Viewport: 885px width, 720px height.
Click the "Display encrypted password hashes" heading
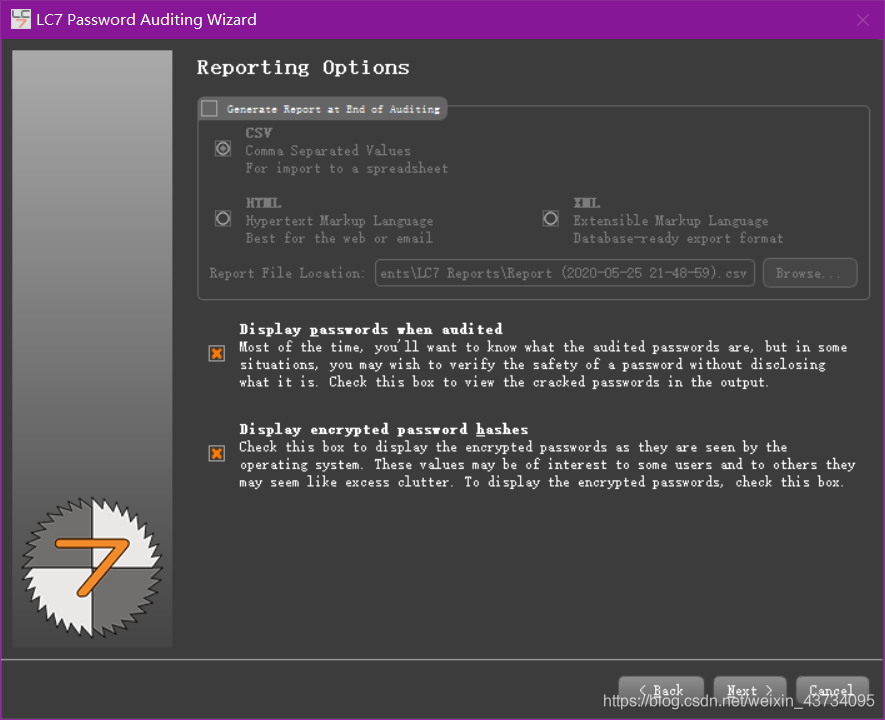click(x=384, y=429)
